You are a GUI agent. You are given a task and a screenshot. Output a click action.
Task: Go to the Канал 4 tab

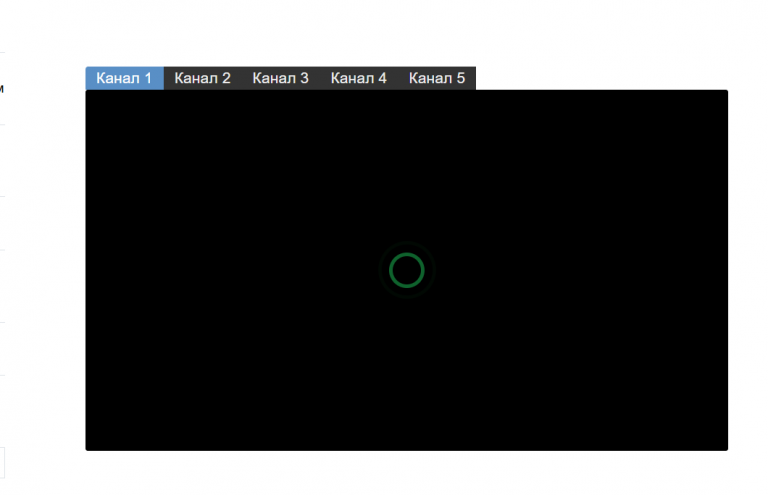point(359,78)
